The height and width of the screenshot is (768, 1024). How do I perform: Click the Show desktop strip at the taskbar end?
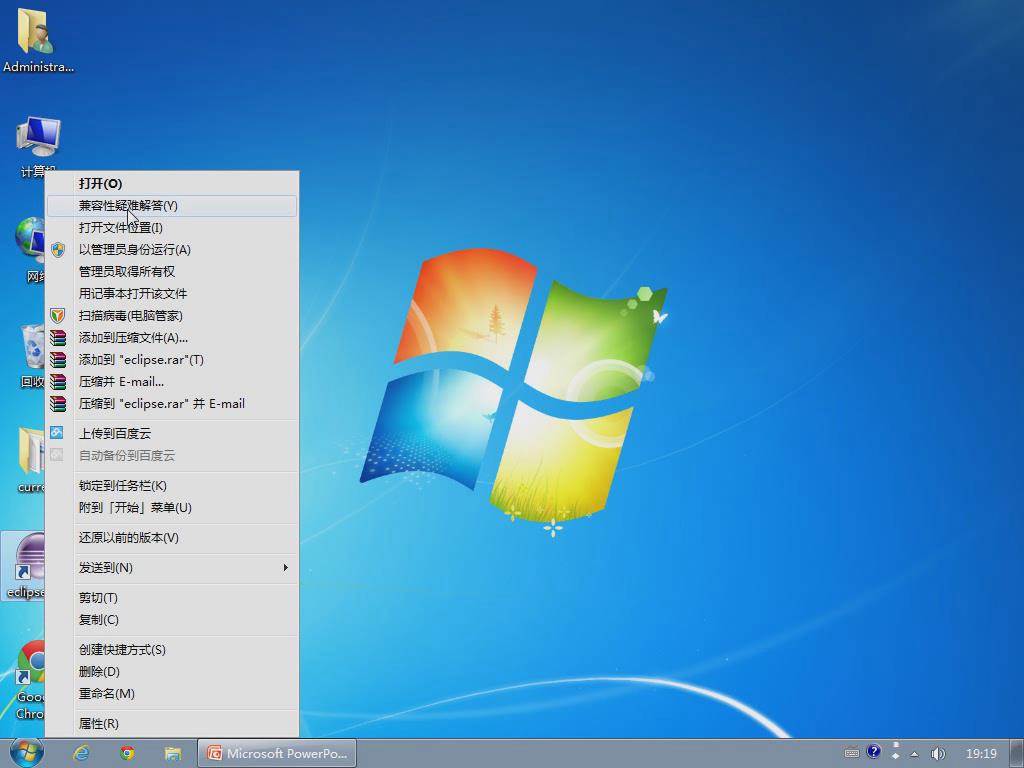pos(1017,753)
